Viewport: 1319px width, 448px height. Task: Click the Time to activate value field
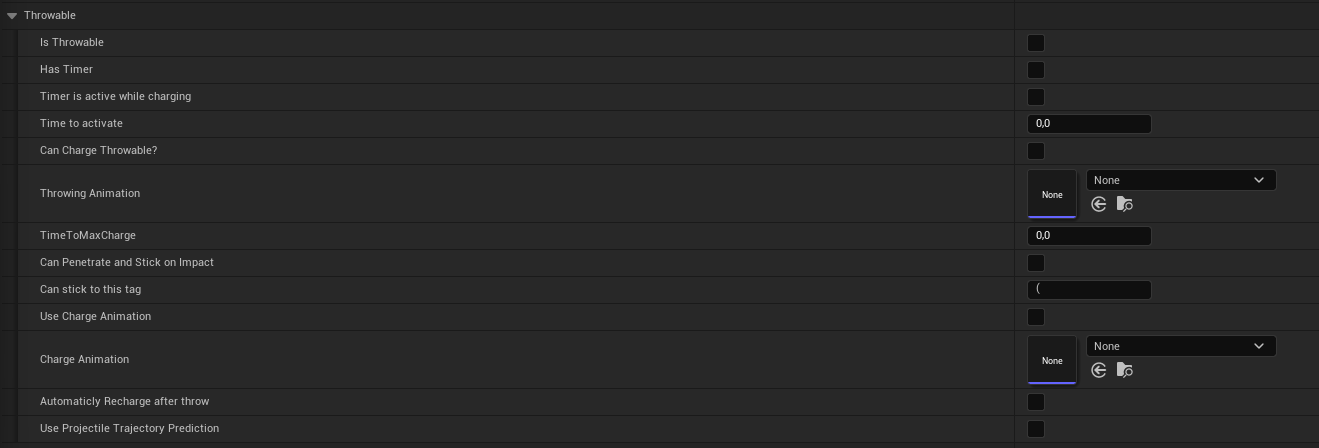(1089, 124)
